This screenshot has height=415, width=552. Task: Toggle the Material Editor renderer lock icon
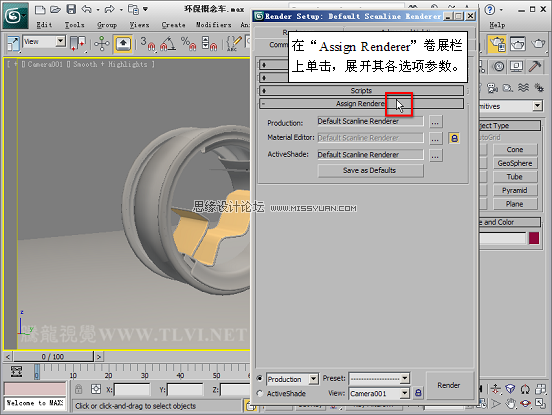[454, 138]
